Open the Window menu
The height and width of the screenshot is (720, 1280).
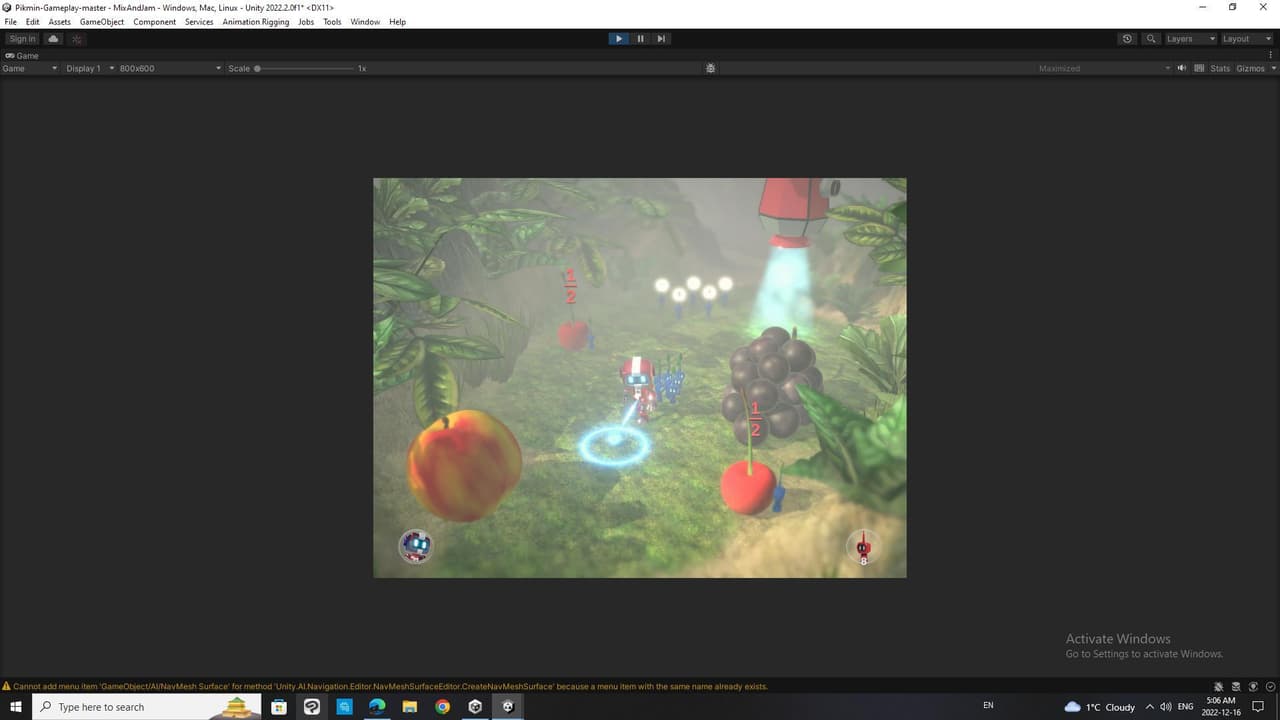pos(365,22)
